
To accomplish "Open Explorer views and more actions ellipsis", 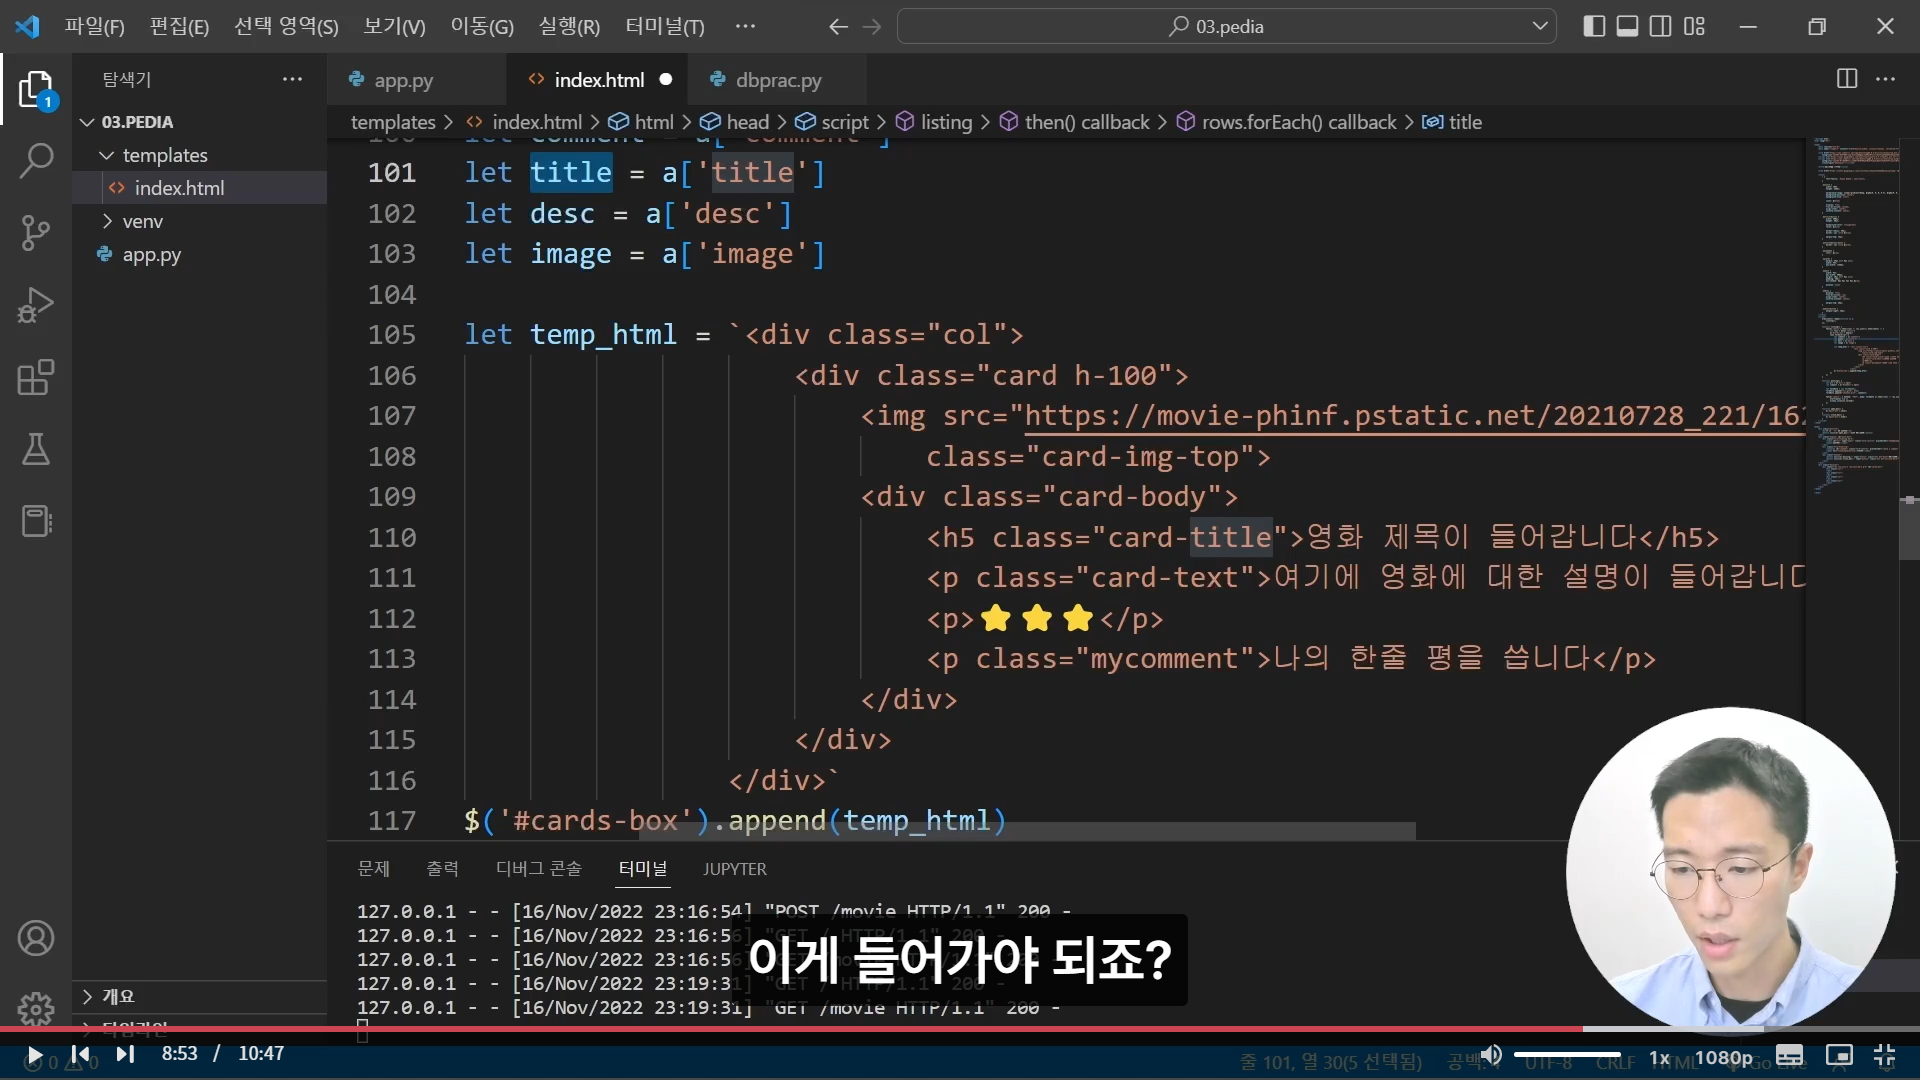I will pos(292,79).
